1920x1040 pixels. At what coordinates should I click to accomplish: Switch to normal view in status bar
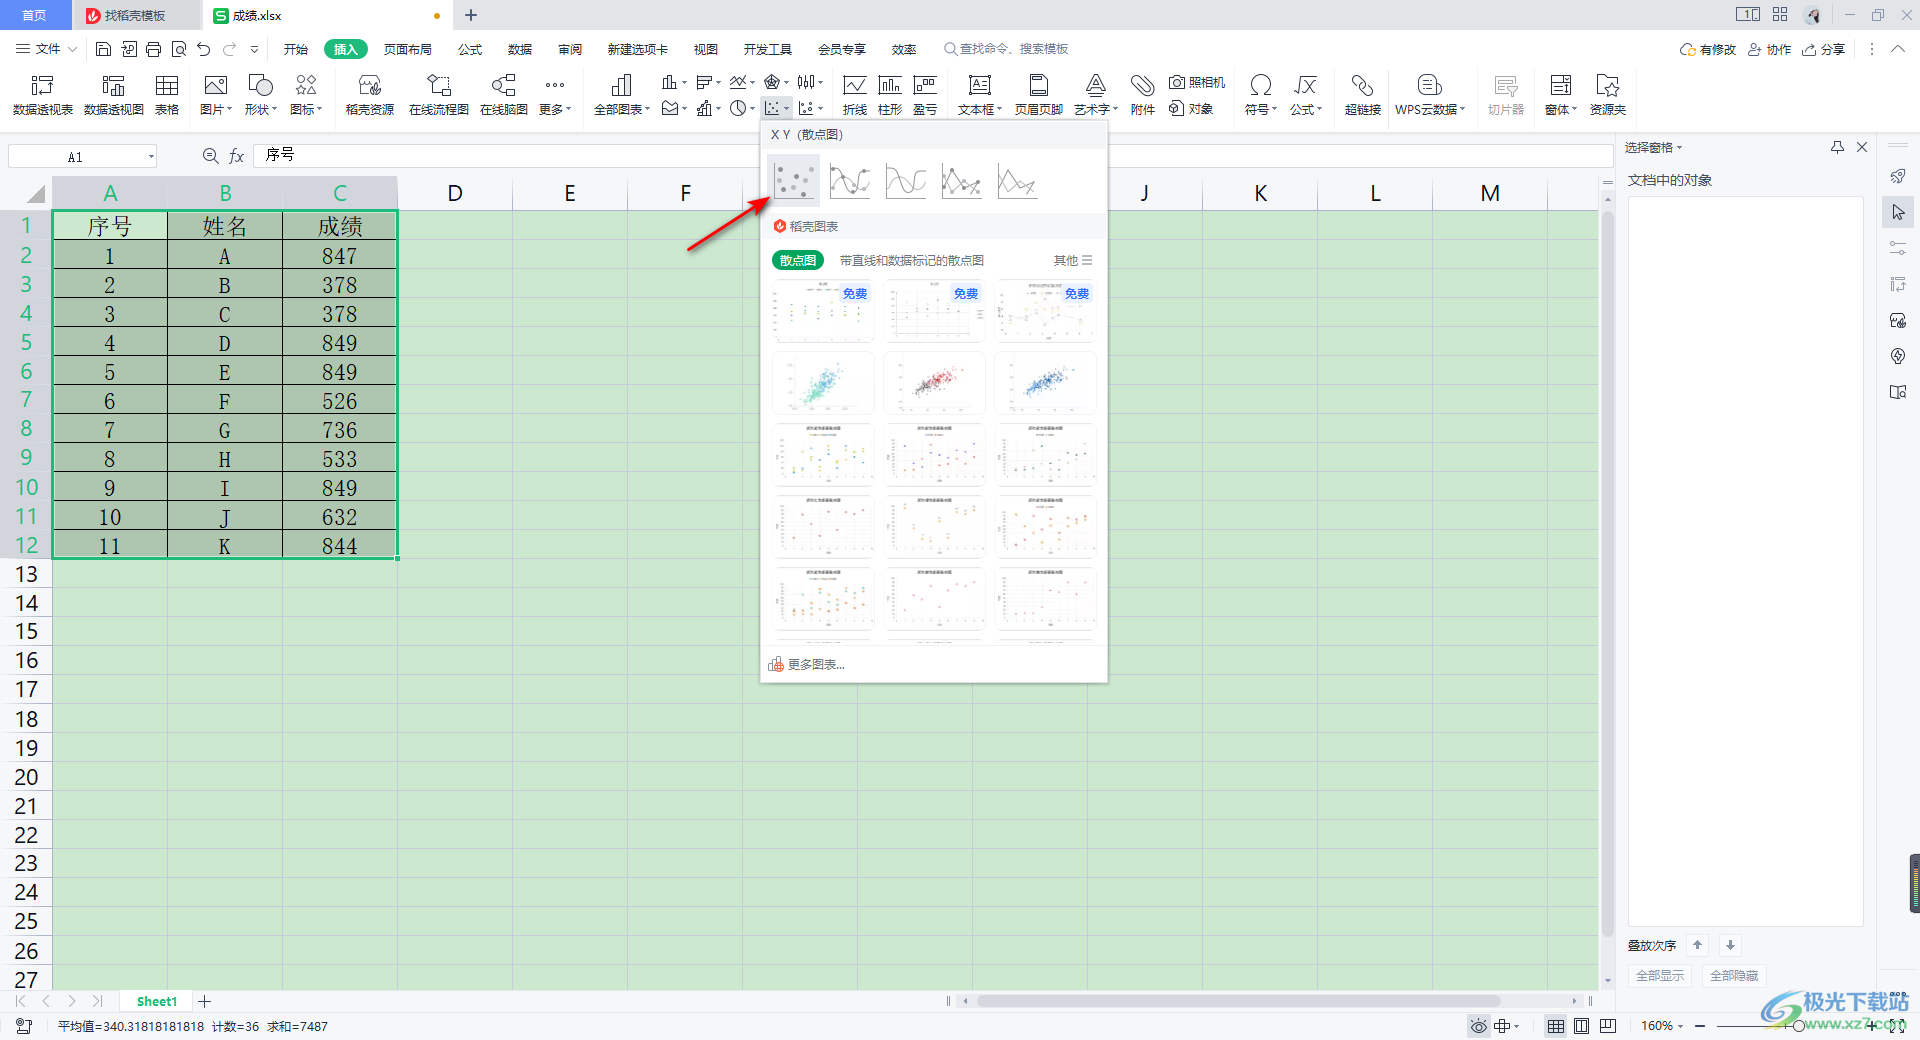tap(1556, 1026)
